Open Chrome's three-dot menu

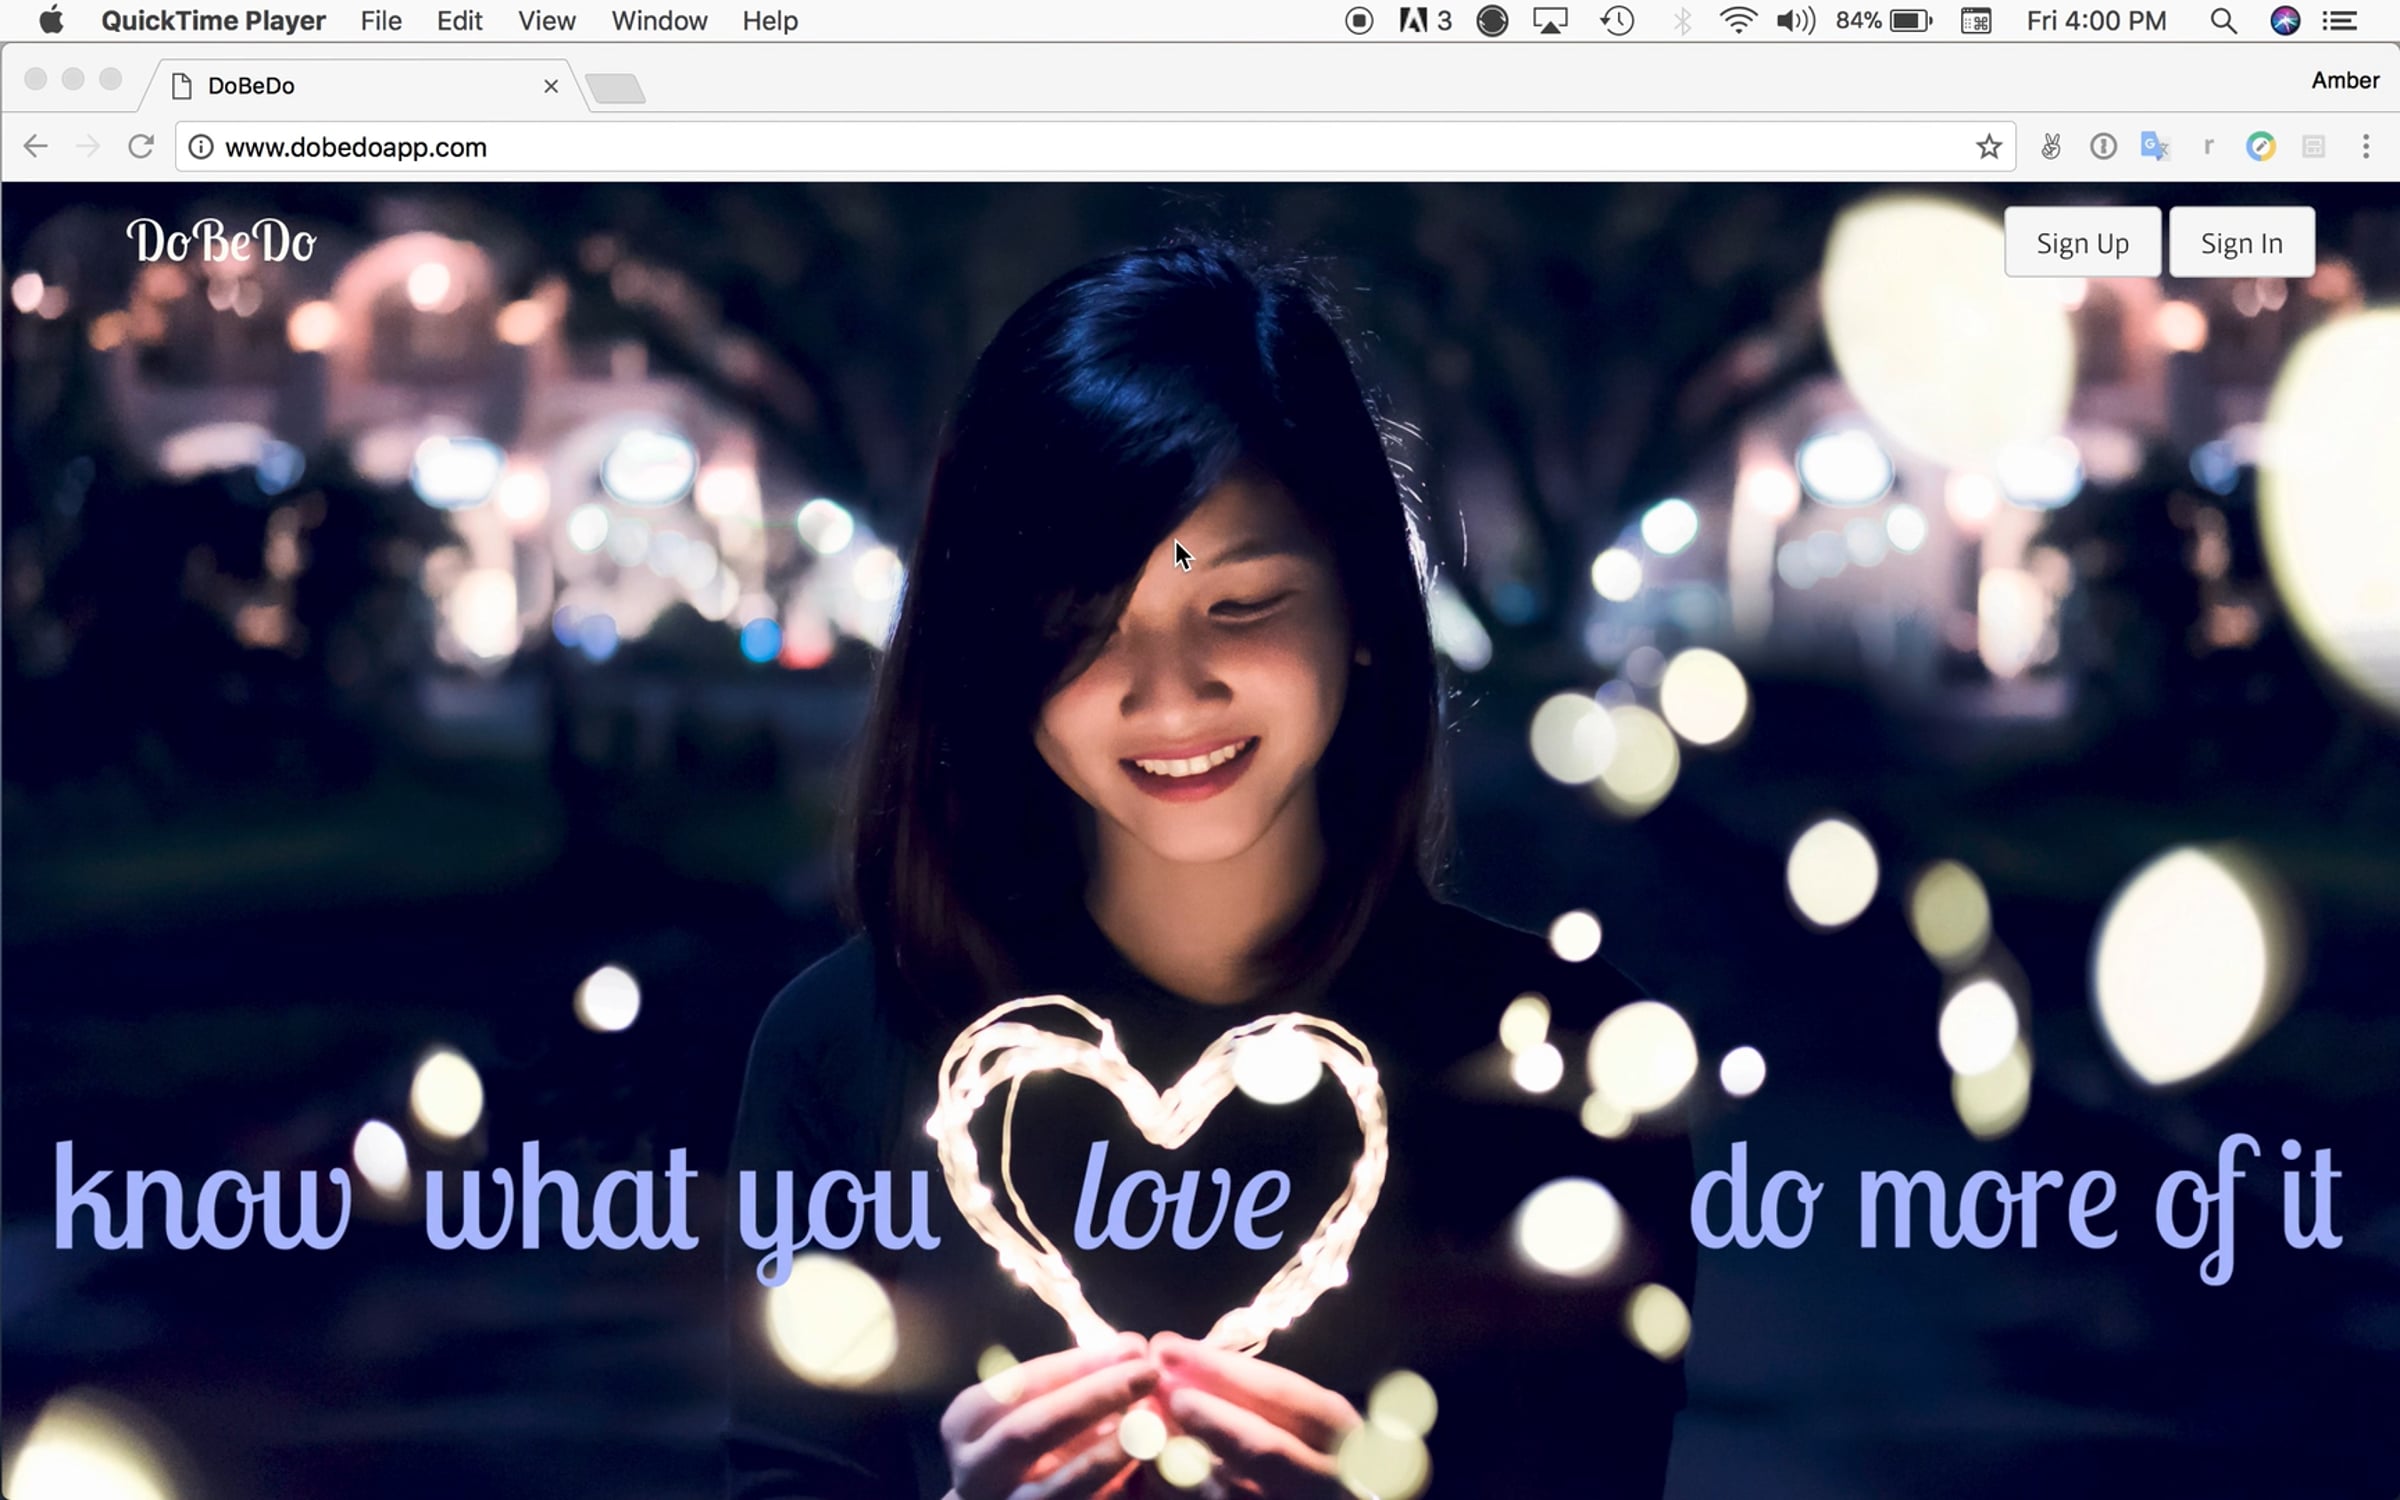coord(2365,147)
